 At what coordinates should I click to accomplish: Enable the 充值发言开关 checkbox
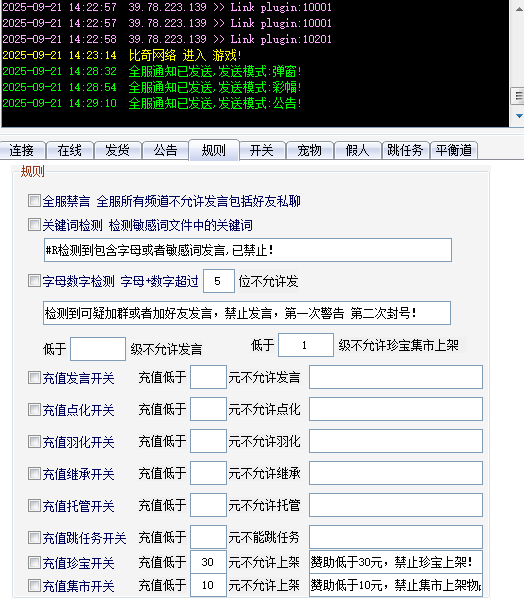pyautogui.click(x=34, y=378)
